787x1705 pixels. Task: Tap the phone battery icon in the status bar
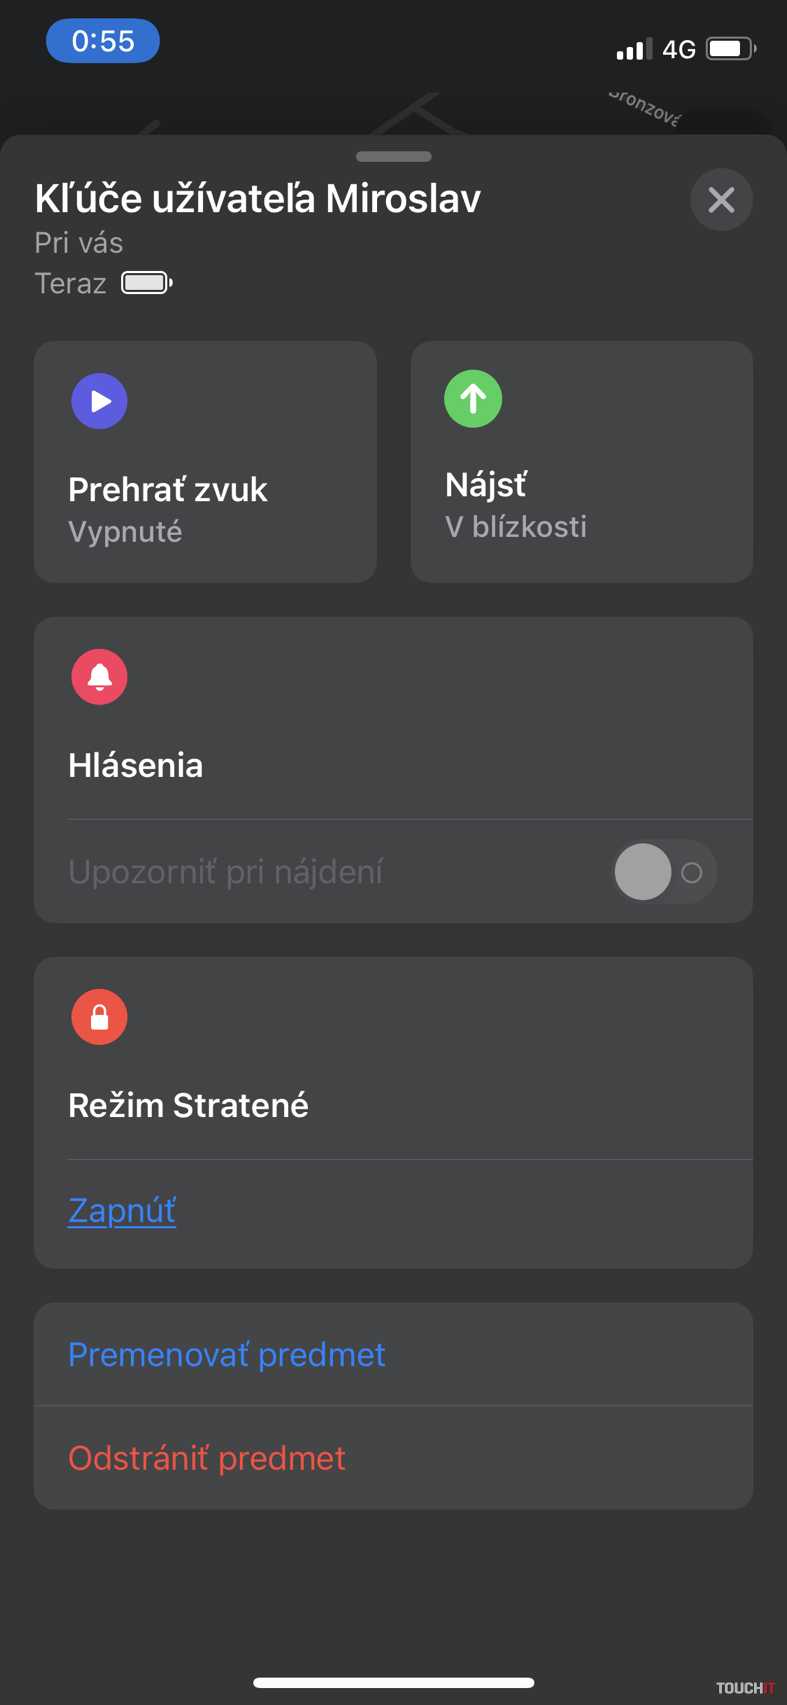pos(730,48)
